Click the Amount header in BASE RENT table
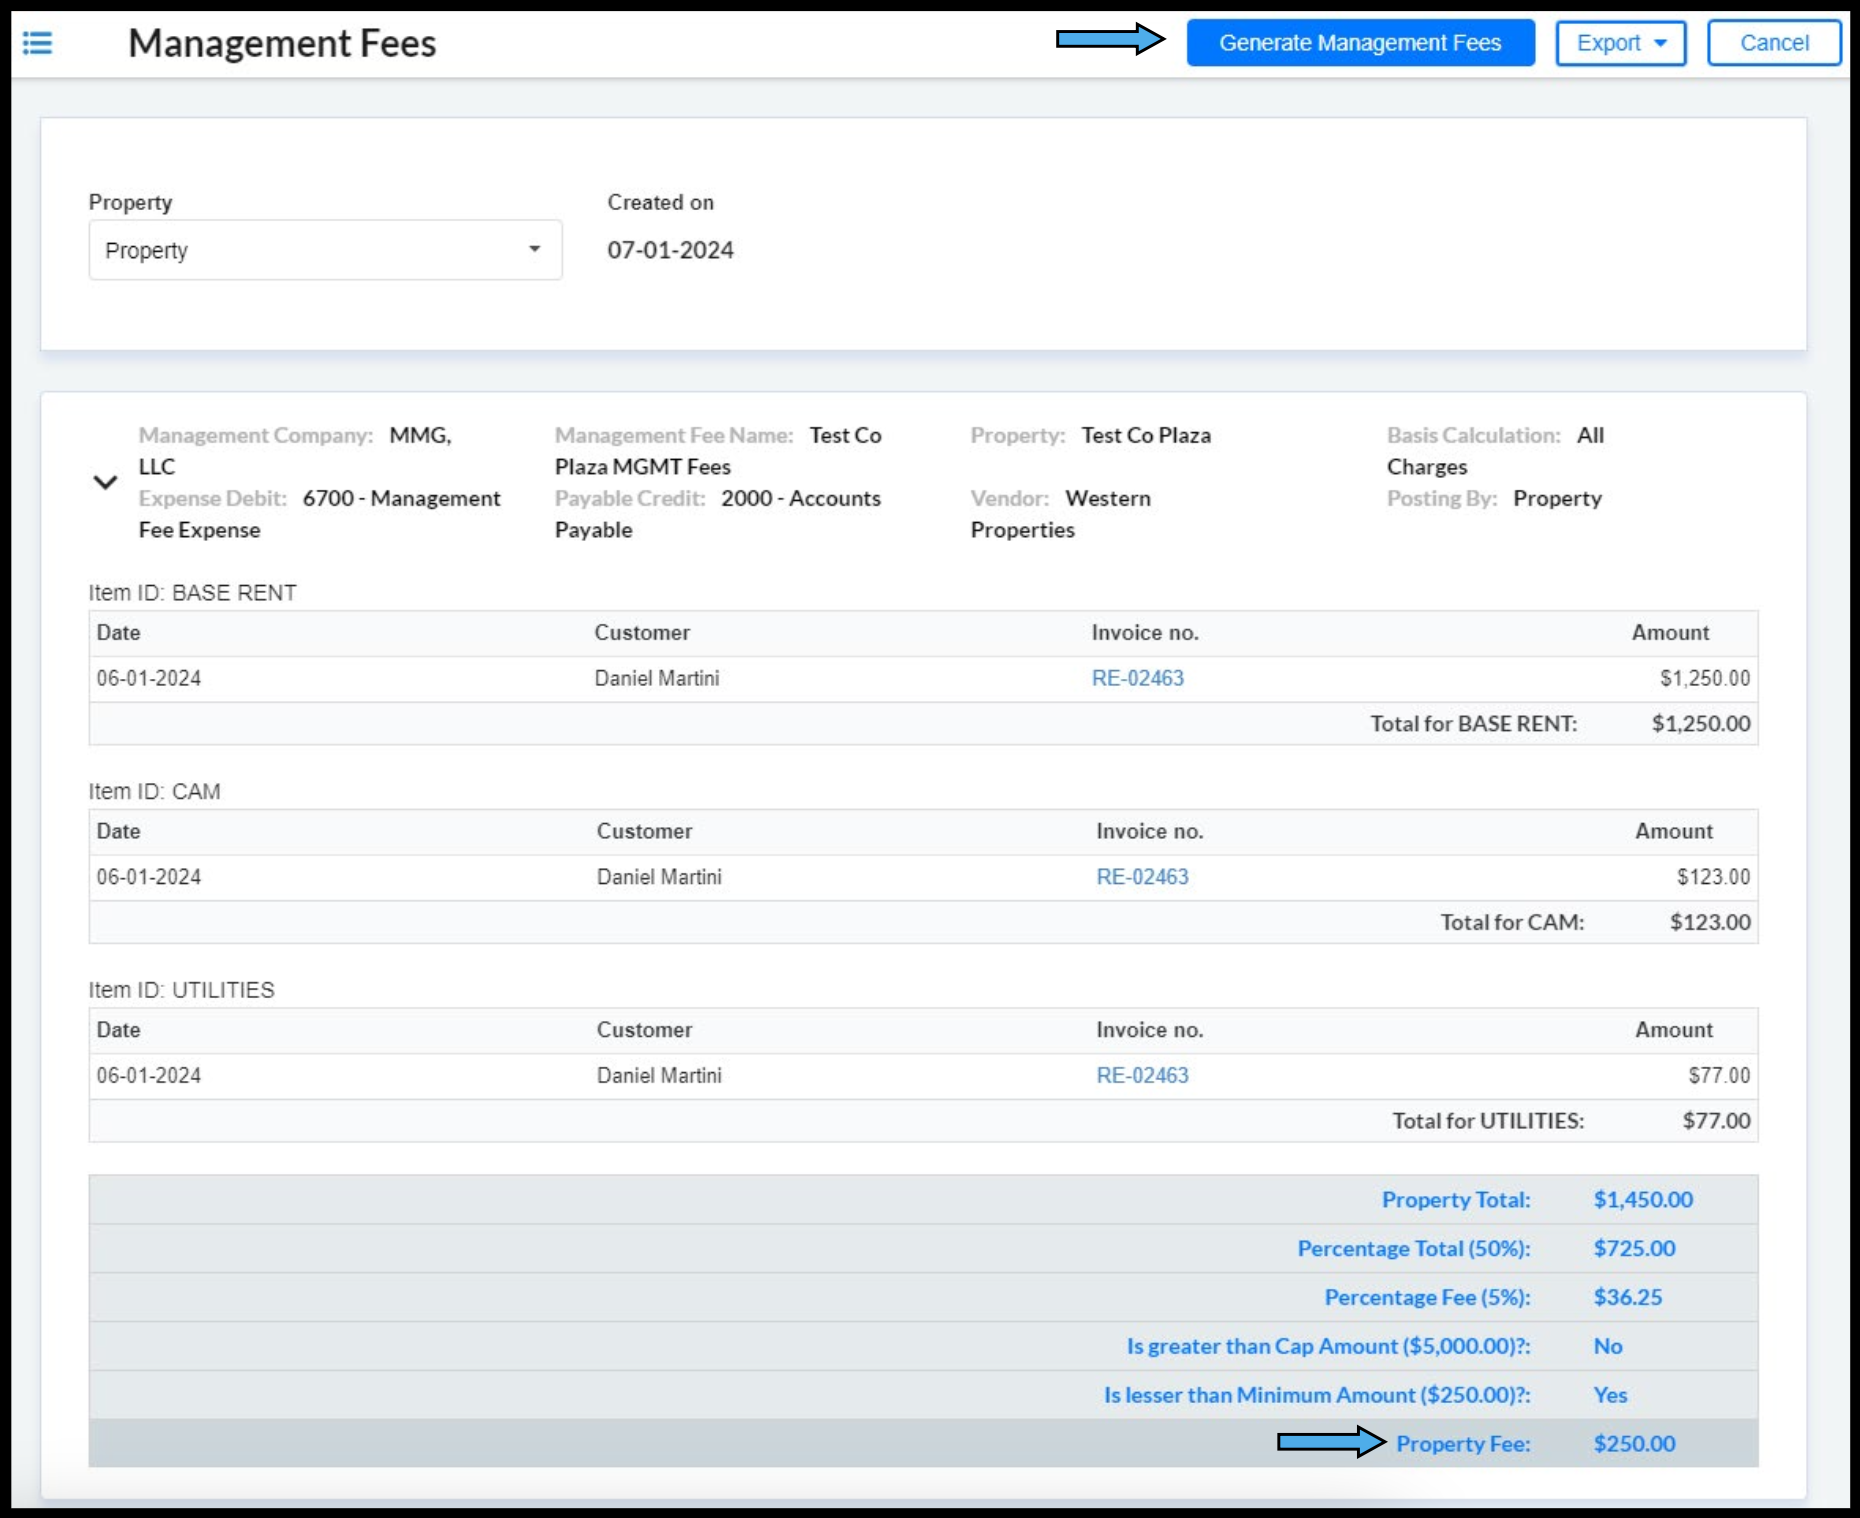Image resolution: width=1860 pixels, height=1518 pixels. (x=1670, y=632)
